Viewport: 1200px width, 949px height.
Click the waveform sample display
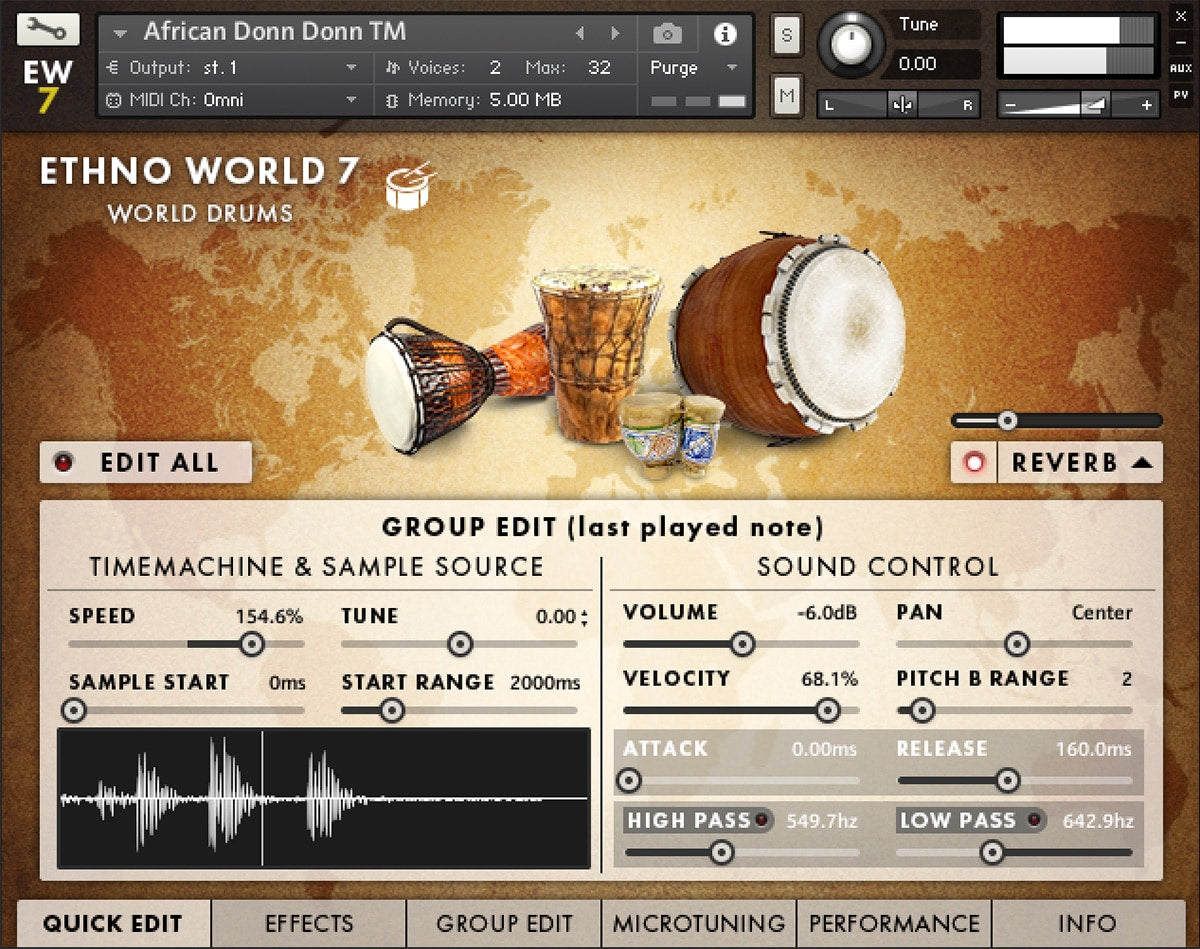point(324,798)
